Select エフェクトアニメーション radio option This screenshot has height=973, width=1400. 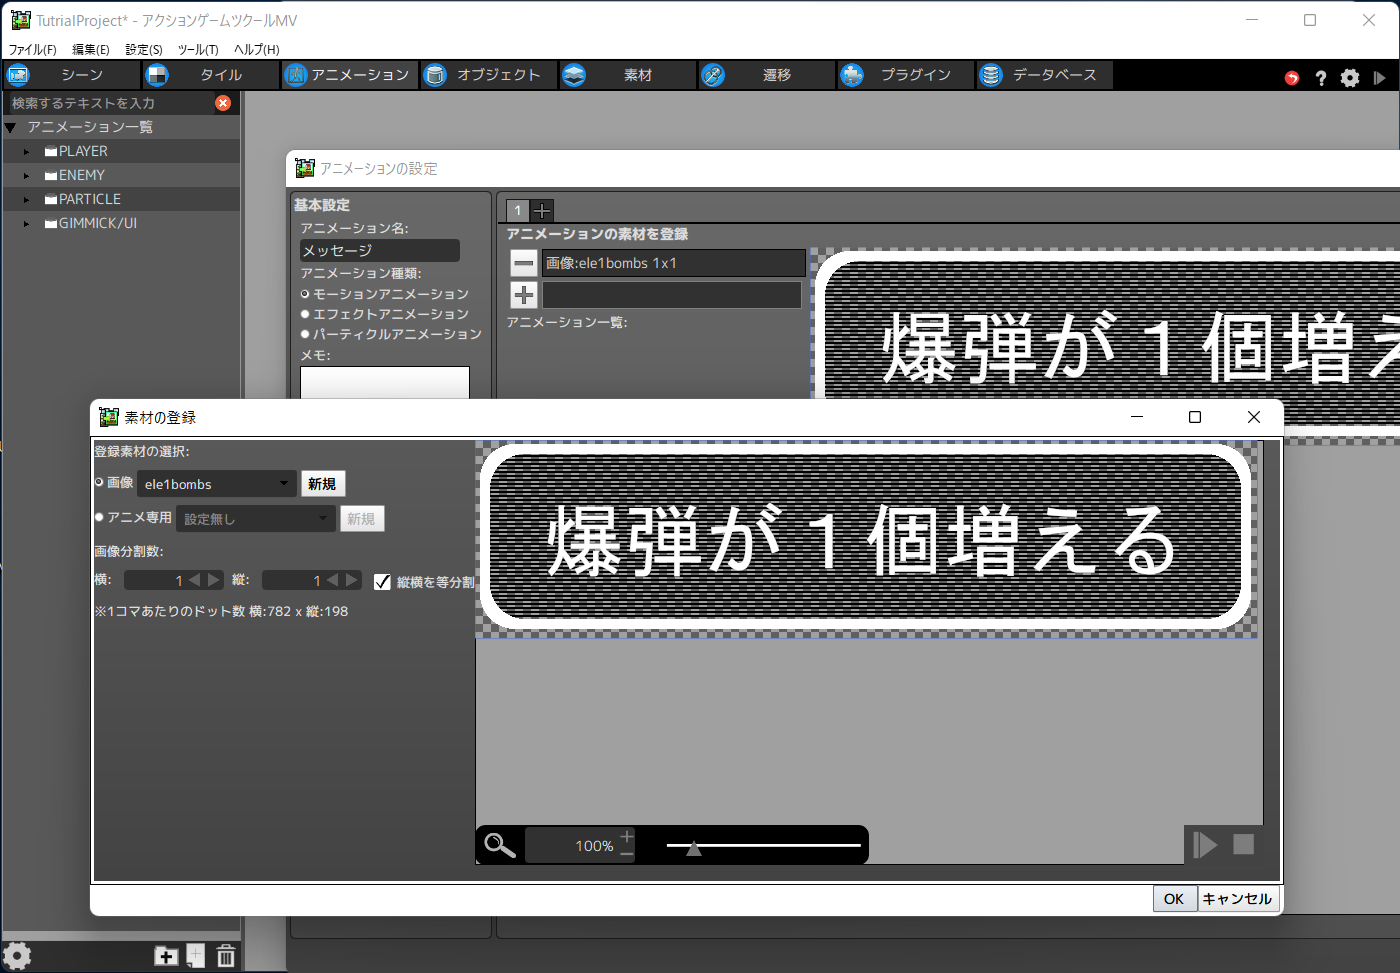(305, 314)
